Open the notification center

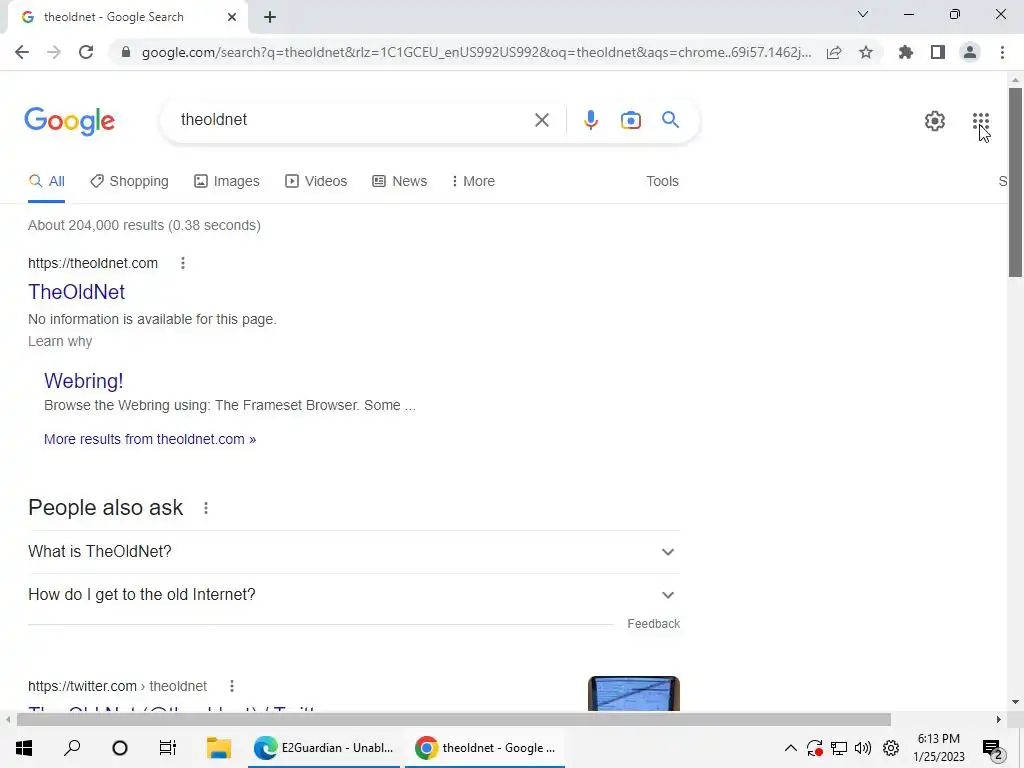(993, 748)
